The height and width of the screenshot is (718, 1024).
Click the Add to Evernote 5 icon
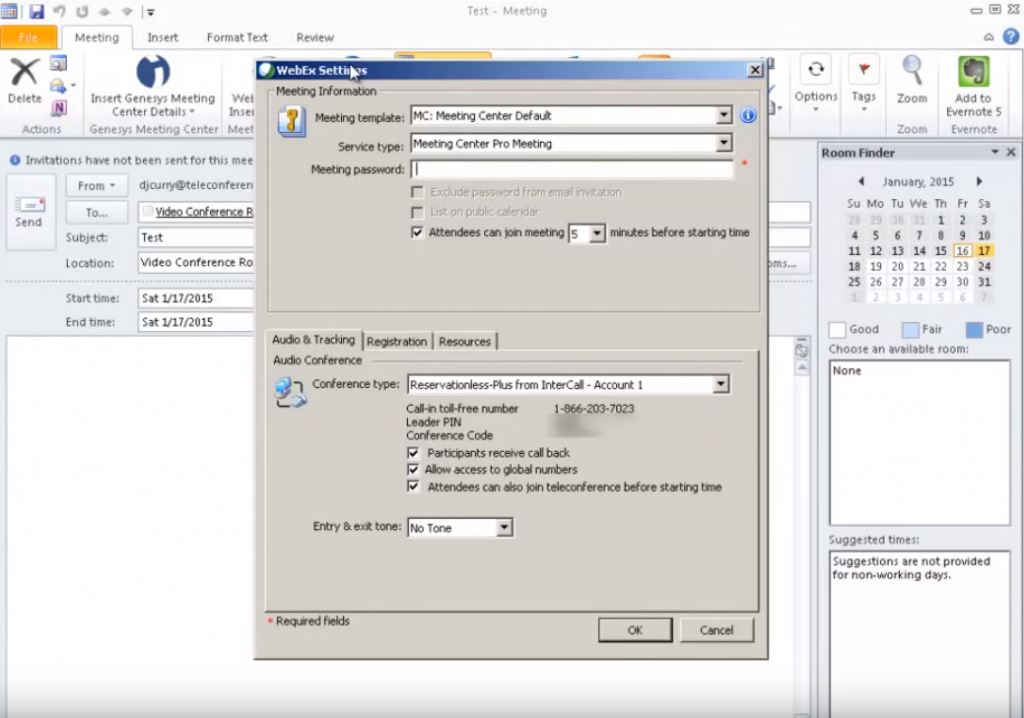point(972,73)
